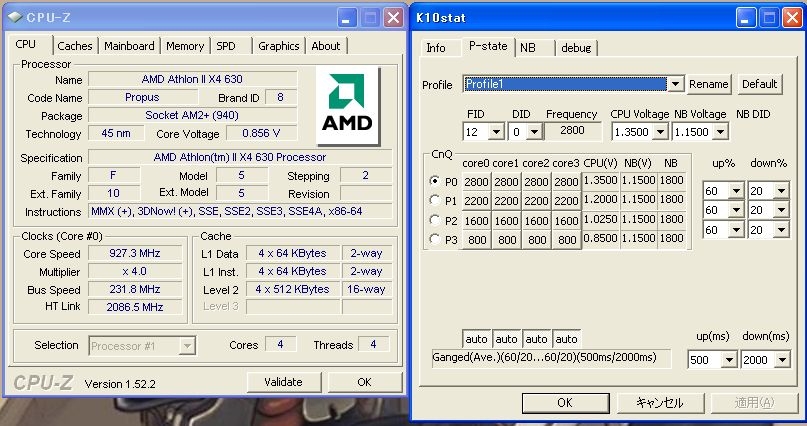Click OK in the CPU-Z window

click(364, 382)
